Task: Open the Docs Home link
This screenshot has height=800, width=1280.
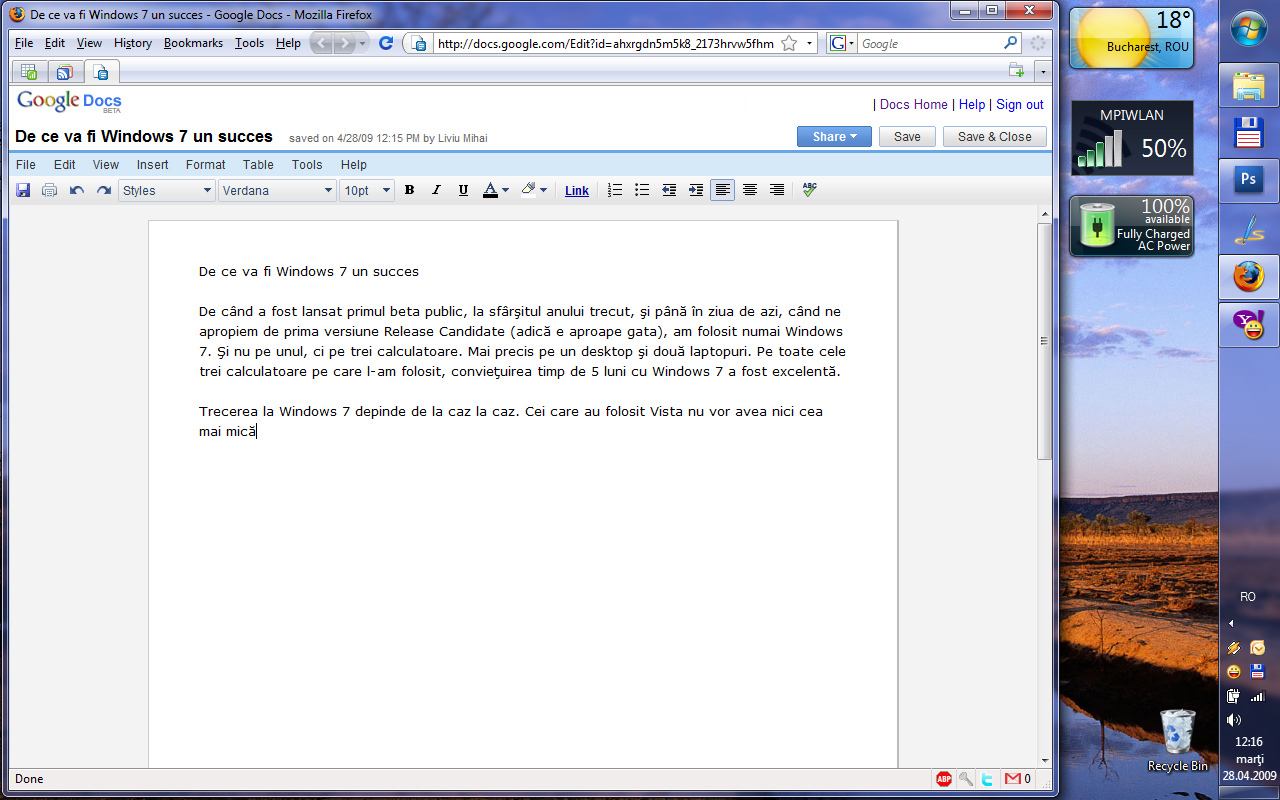Action: 913,104
